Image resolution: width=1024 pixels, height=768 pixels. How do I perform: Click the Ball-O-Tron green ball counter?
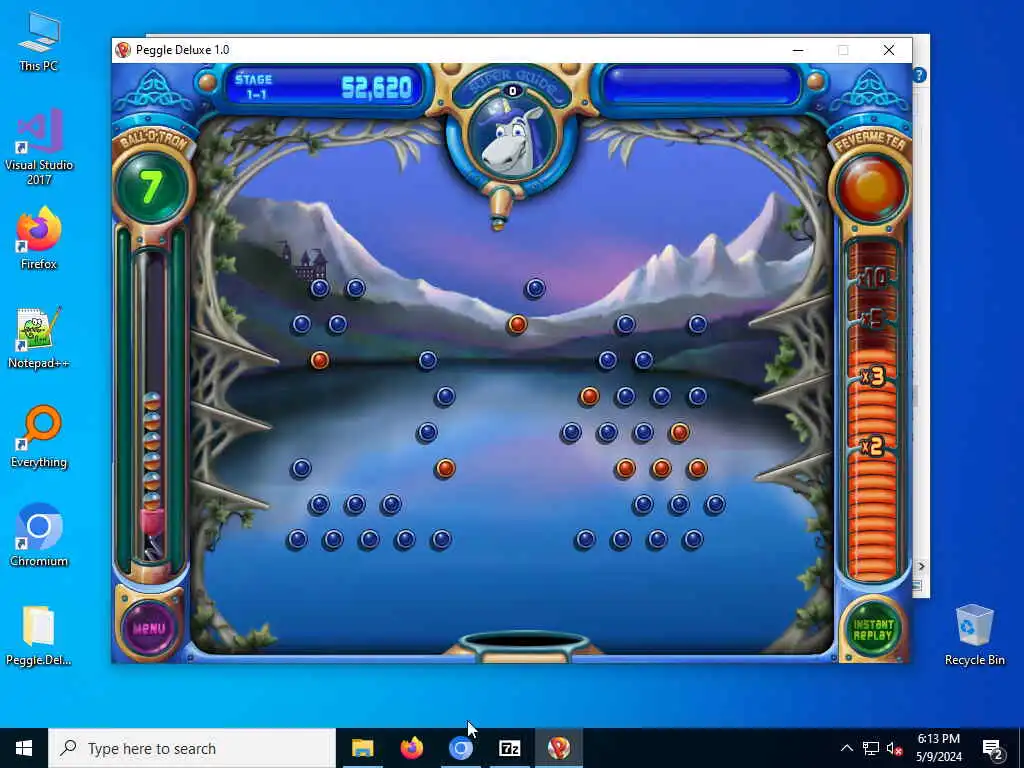(x=152, y=187)
